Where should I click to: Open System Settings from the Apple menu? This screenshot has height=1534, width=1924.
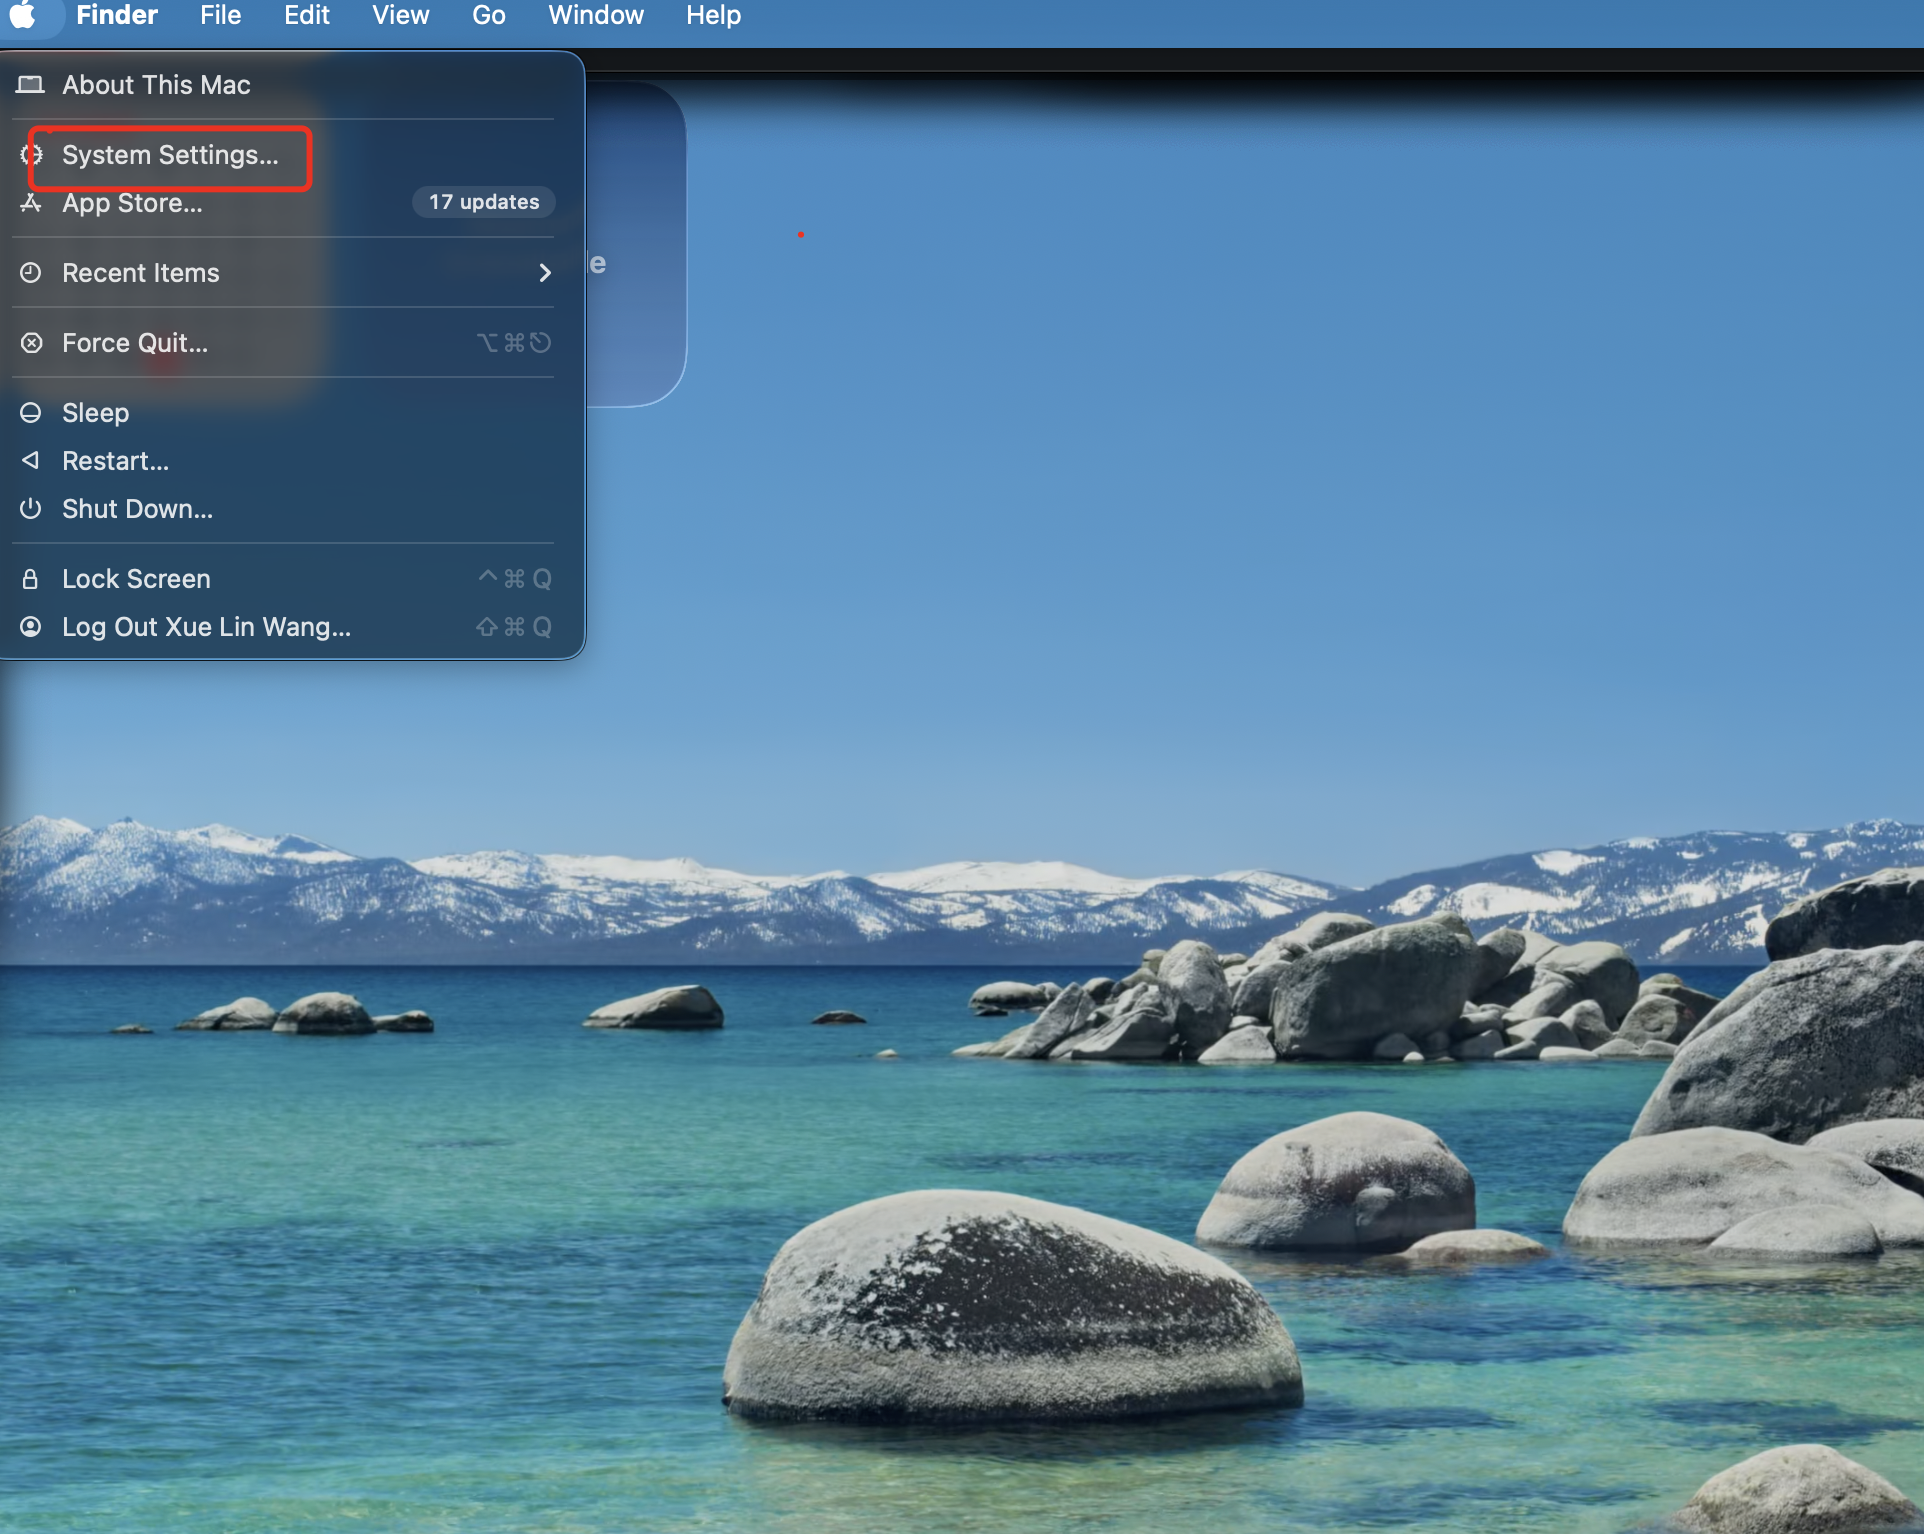tap(170, 156)
